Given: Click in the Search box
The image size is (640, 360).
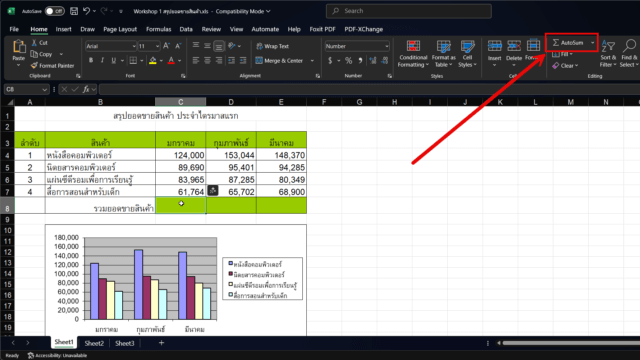Looking at the screenshot, I should point(409,11).
